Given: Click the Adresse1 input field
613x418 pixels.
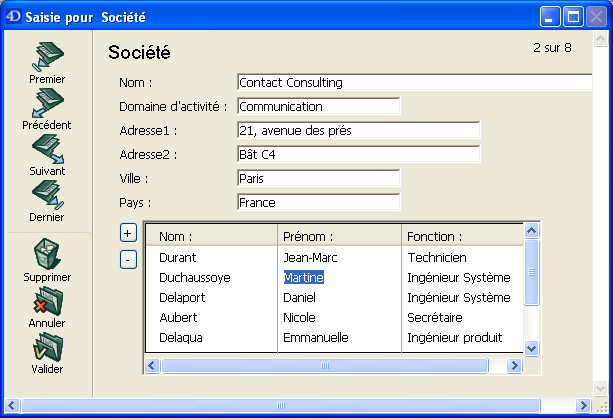Looking at the screenshot, I should click(x=358, y=130).
